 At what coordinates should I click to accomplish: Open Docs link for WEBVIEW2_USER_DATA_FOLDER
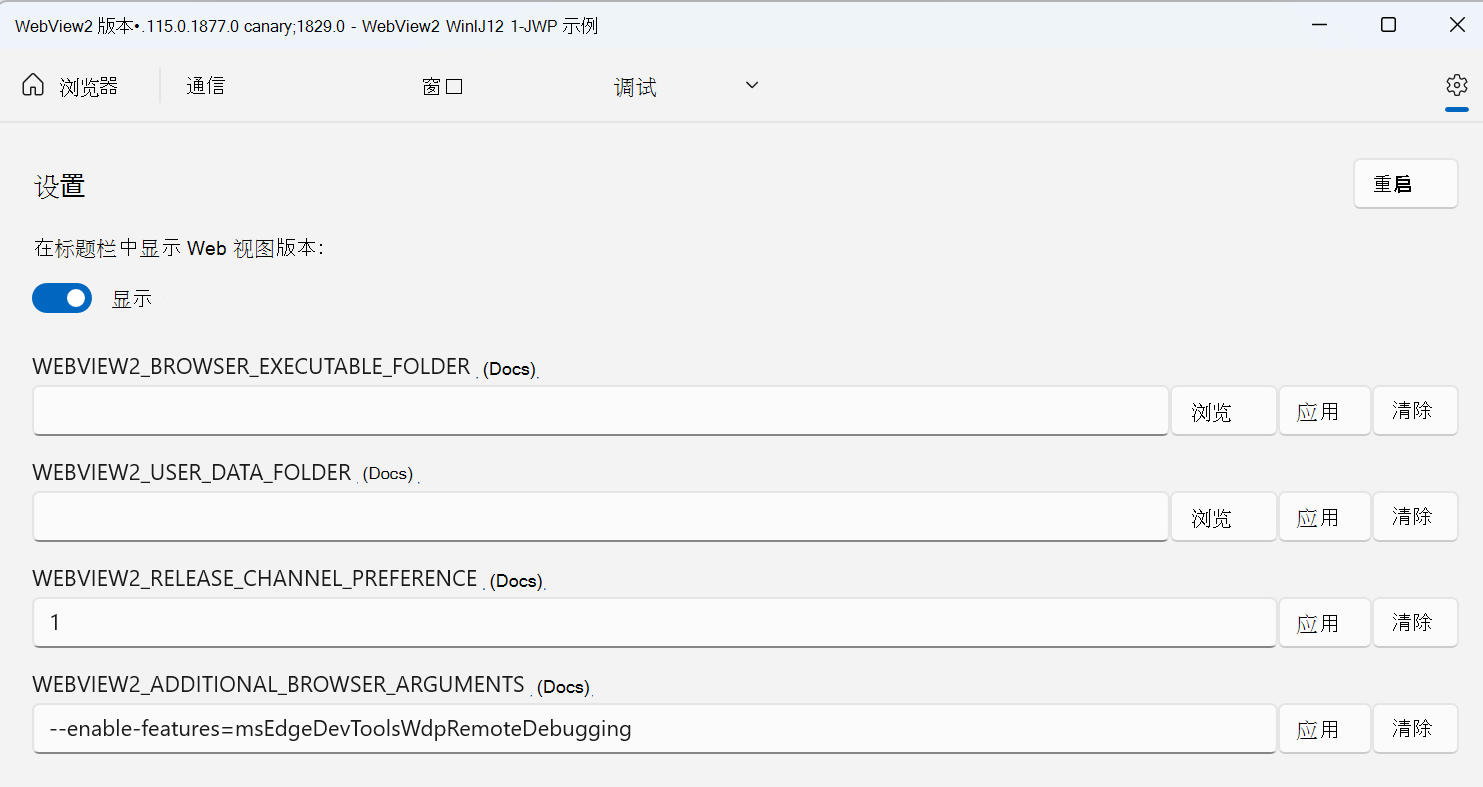(388, 474)
